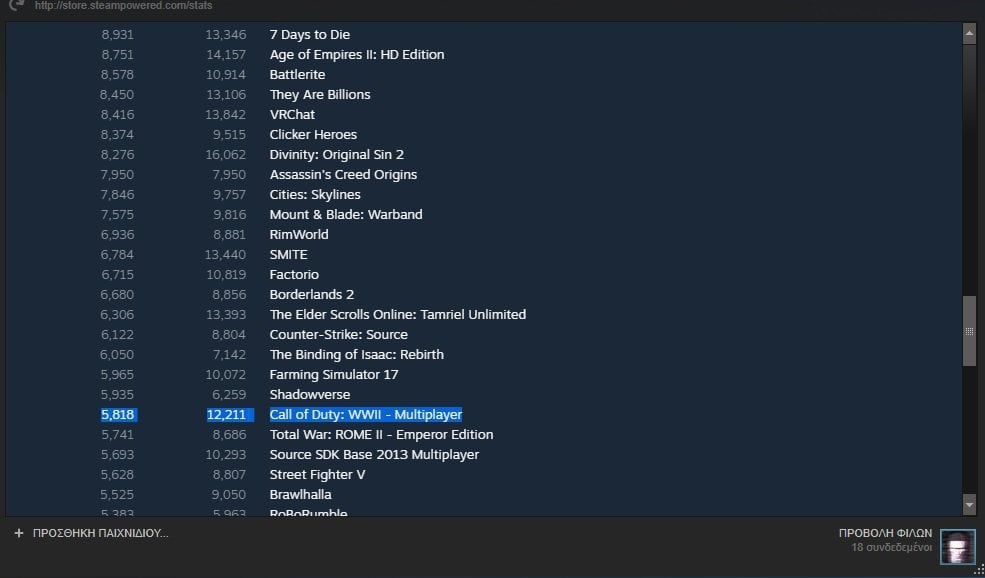Click the page reload icon
Image resolution: width=985 pixels, height=578 pixels.
(16, 5)
